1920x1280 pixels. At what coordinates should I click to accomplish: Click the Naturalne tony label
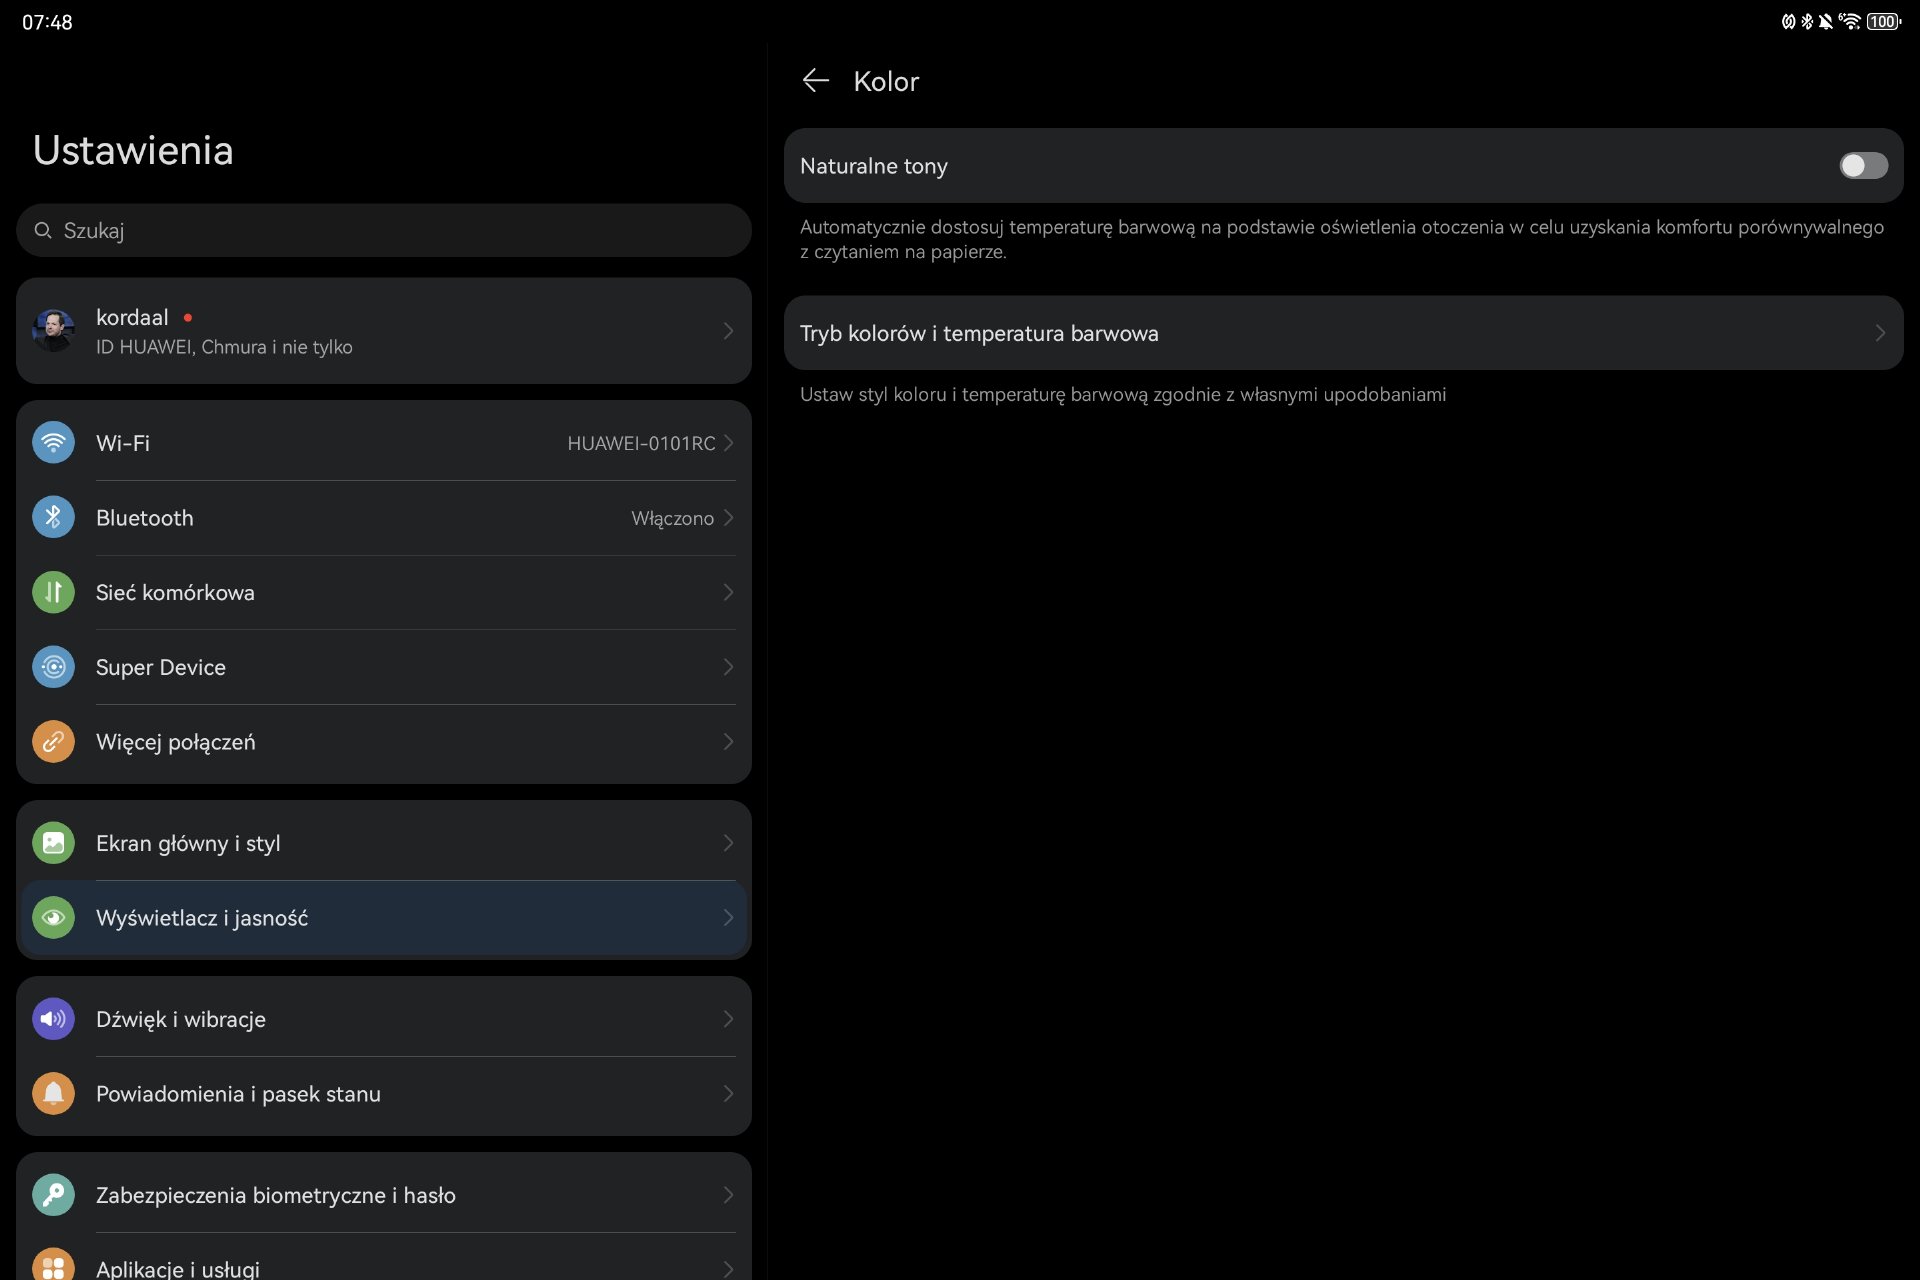[x=874, y=166]
